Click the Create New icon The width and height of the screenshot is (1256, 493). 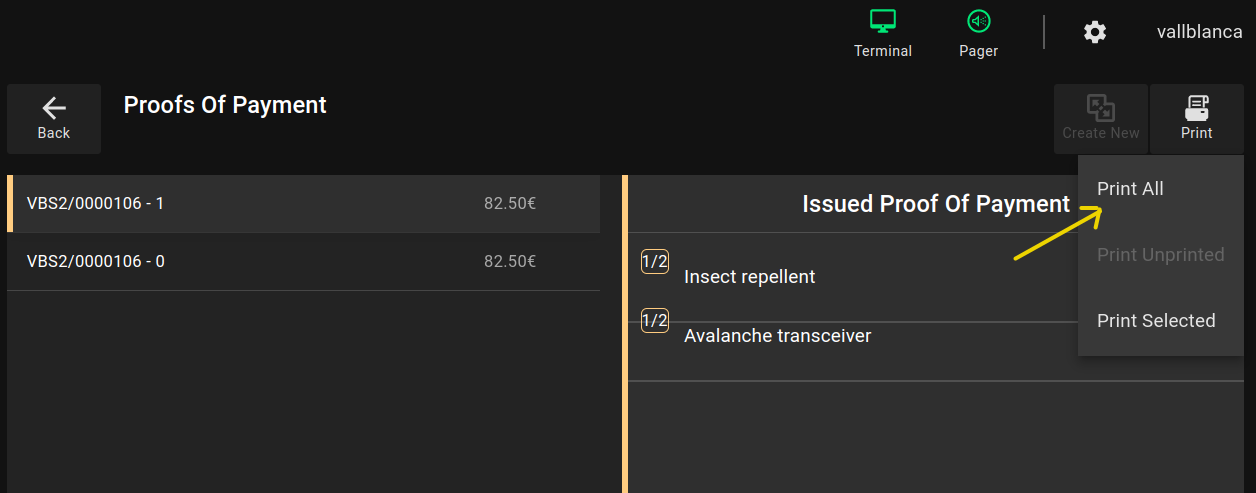click(x=1100, y=109)
